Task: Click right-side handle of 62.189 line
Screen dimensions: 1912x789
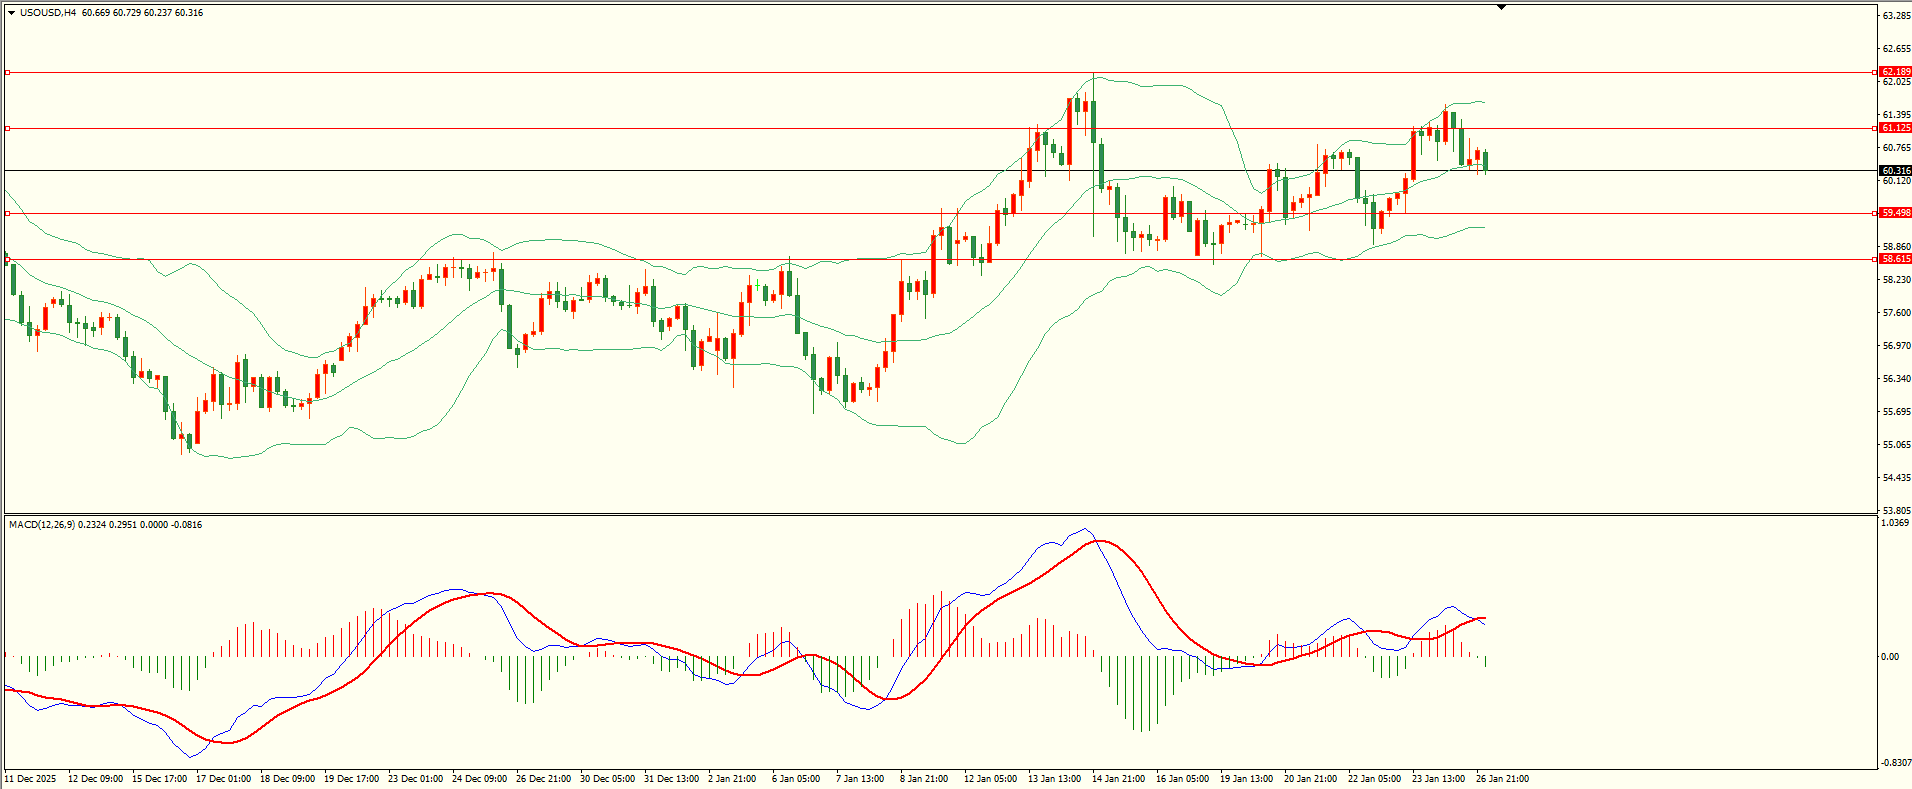Action: [1874, 72]
